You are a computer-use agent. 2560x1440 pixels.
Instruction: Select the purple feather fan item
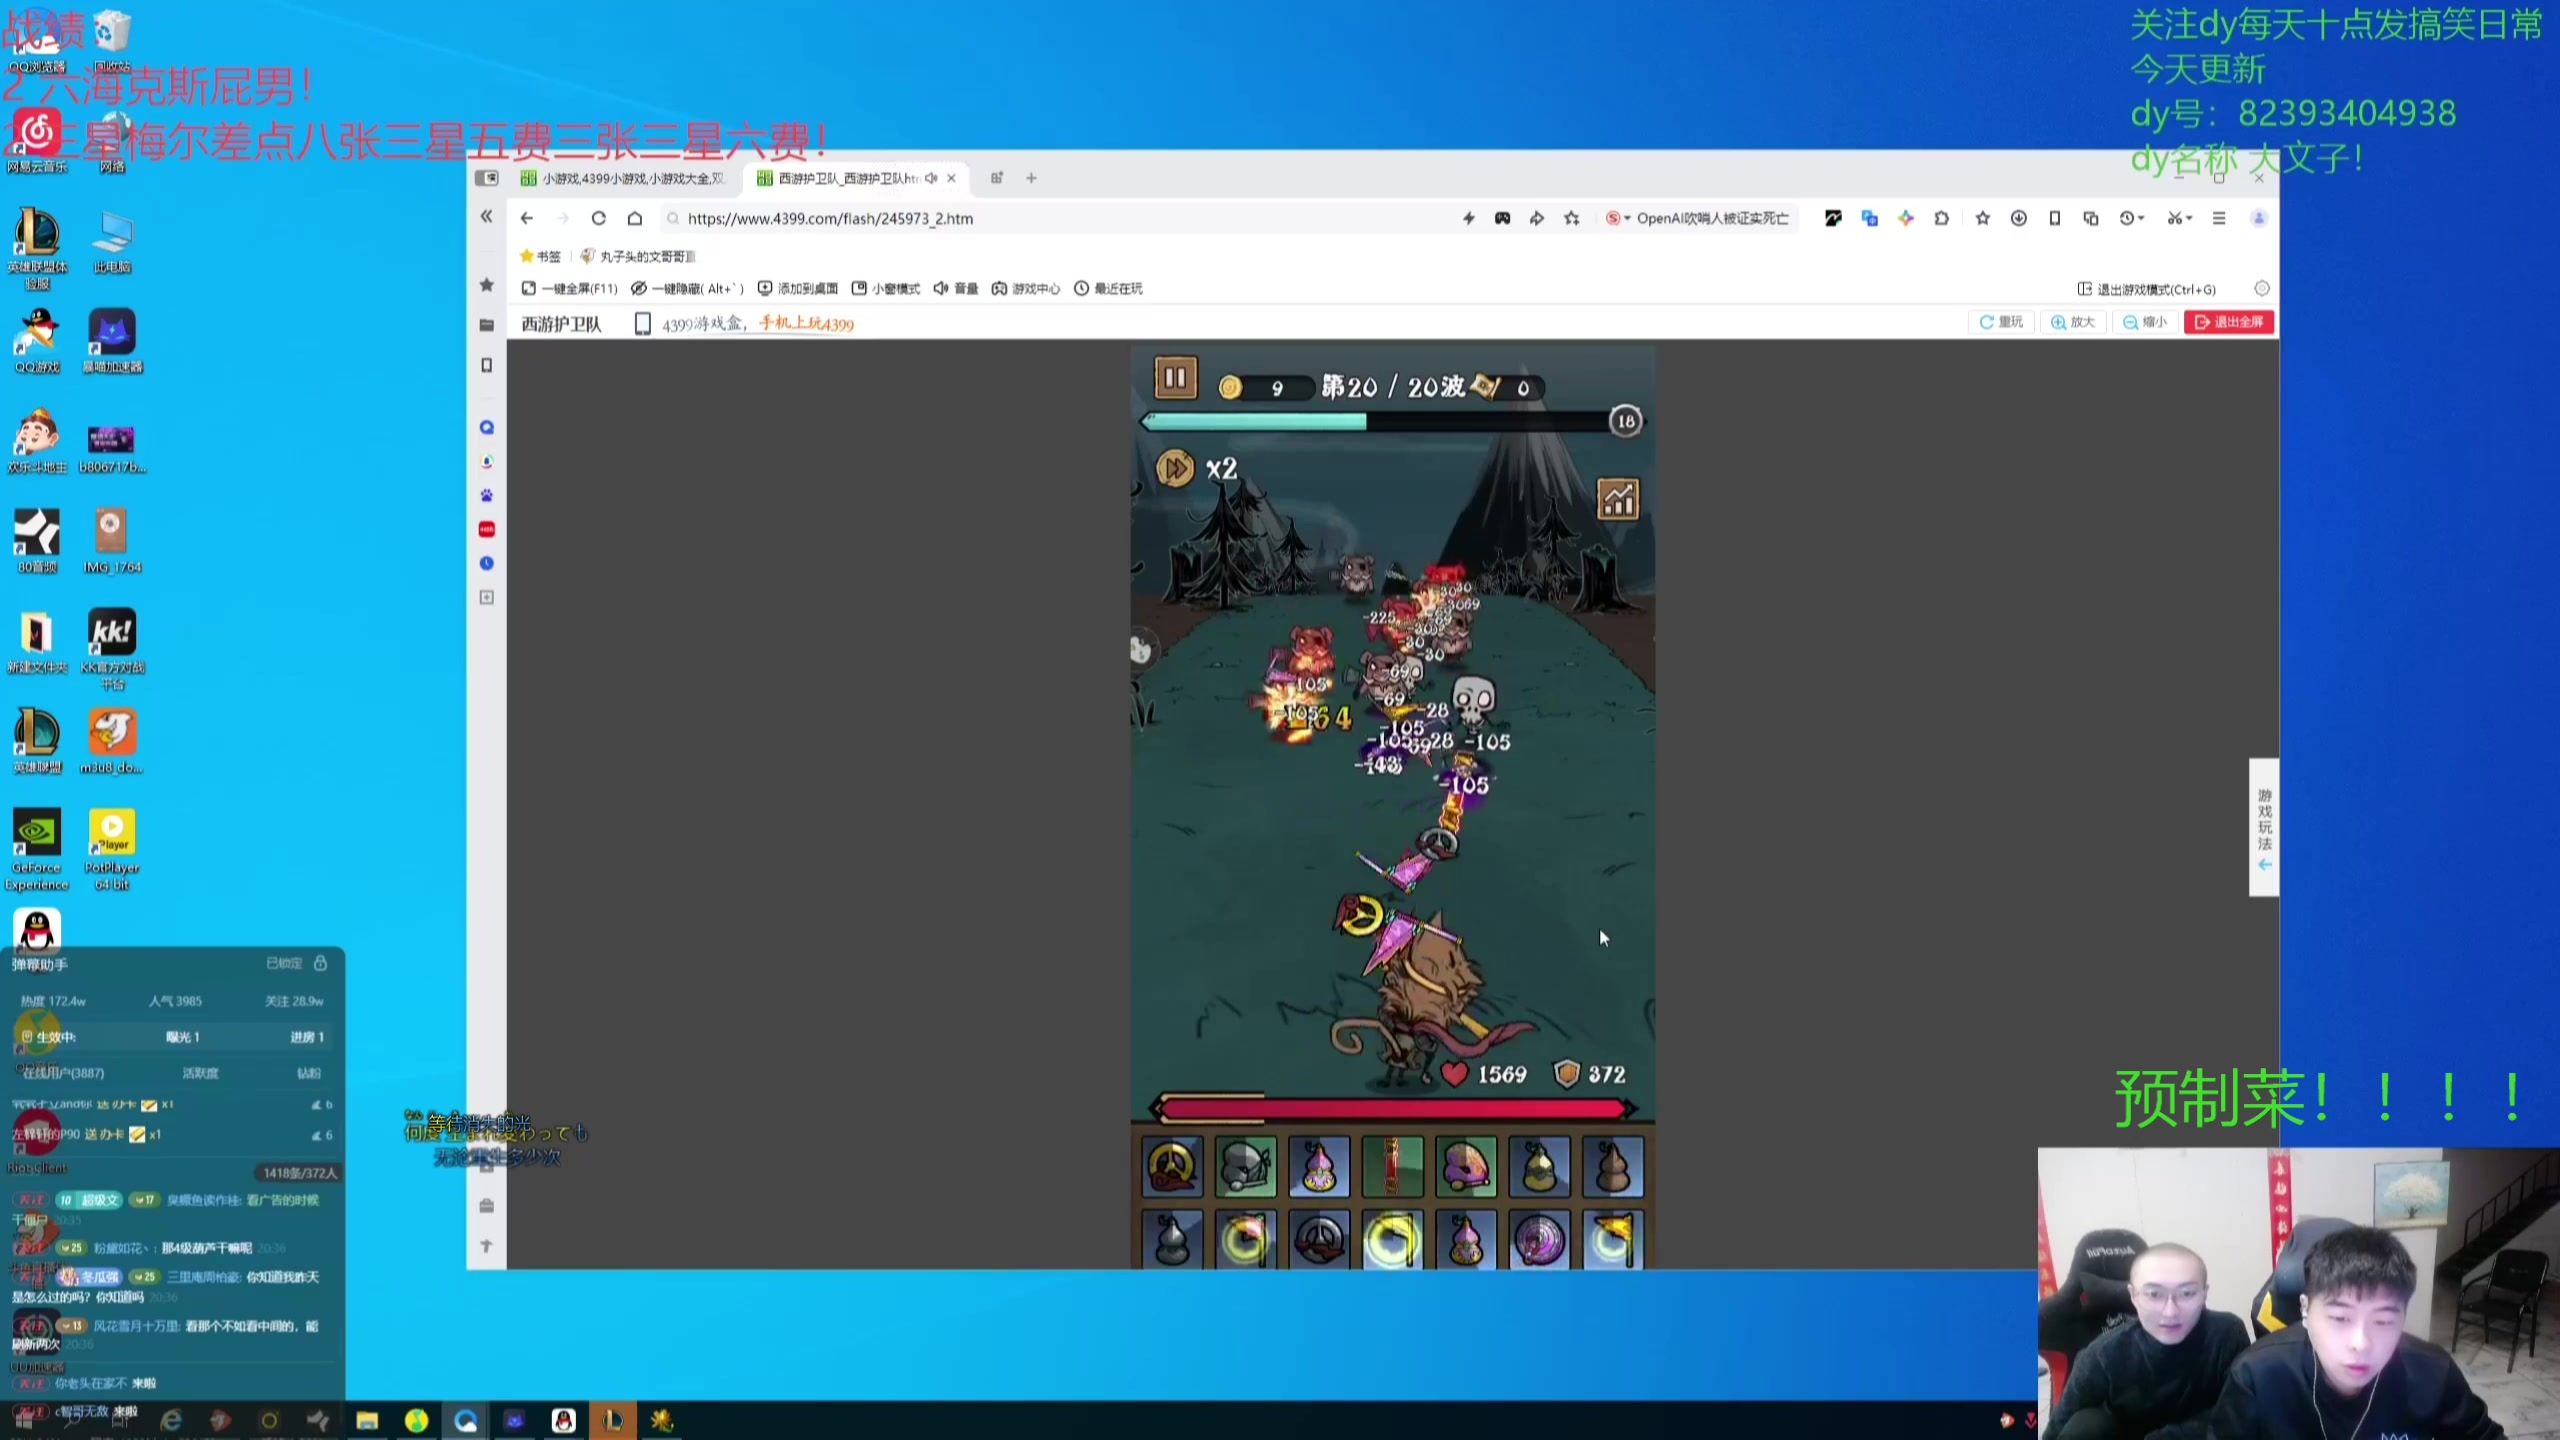(1466, 1166)
